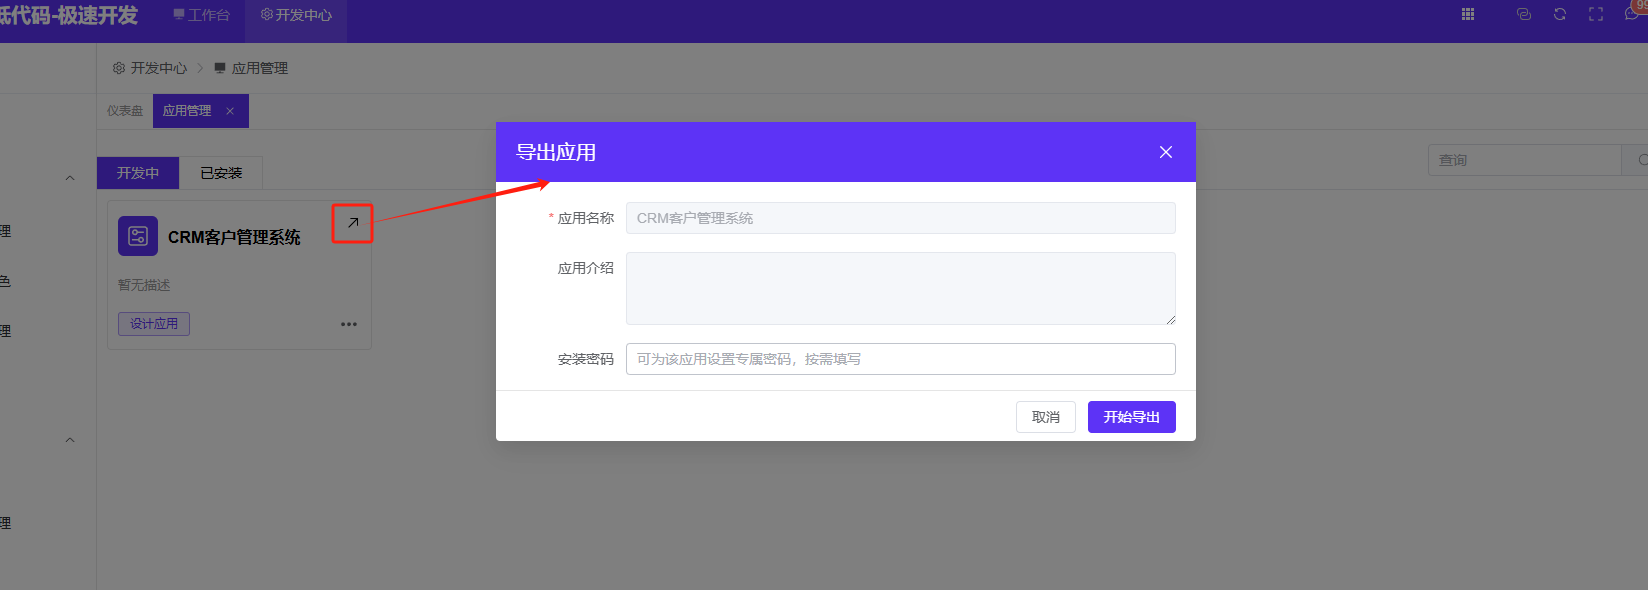
Task: Open the grid apps icon in top bar
Action: click(1468, 14)
